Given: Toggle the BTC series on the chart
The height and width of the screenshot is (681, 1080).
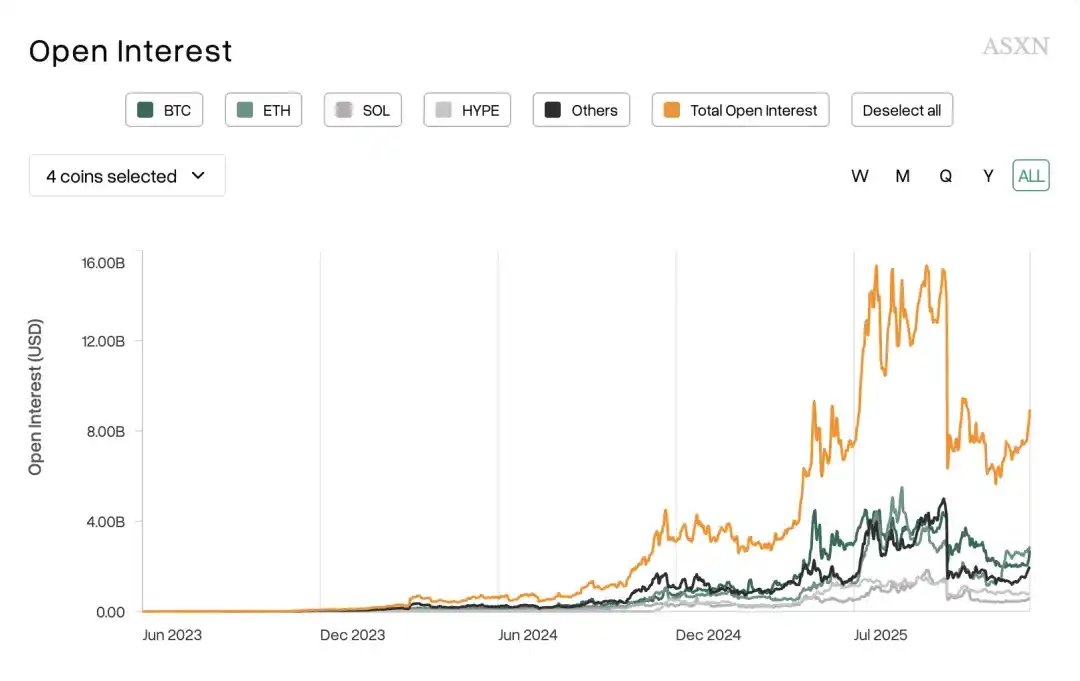Looking at the screenshot, I should click(x=163, y=110).
